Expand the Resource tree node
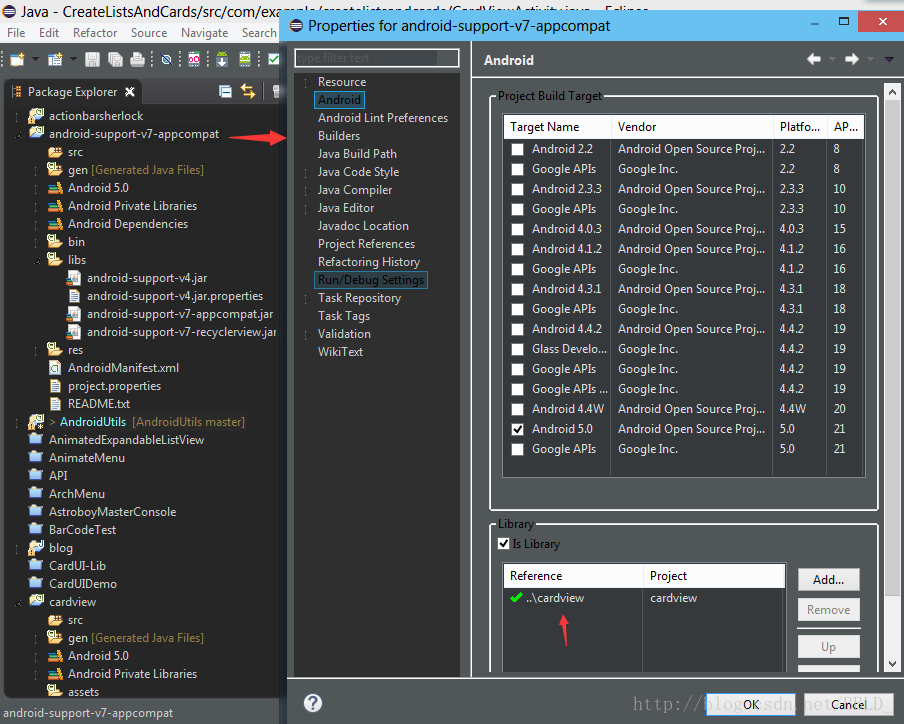This screenshot has width=904, height=724. coord(307,82)
